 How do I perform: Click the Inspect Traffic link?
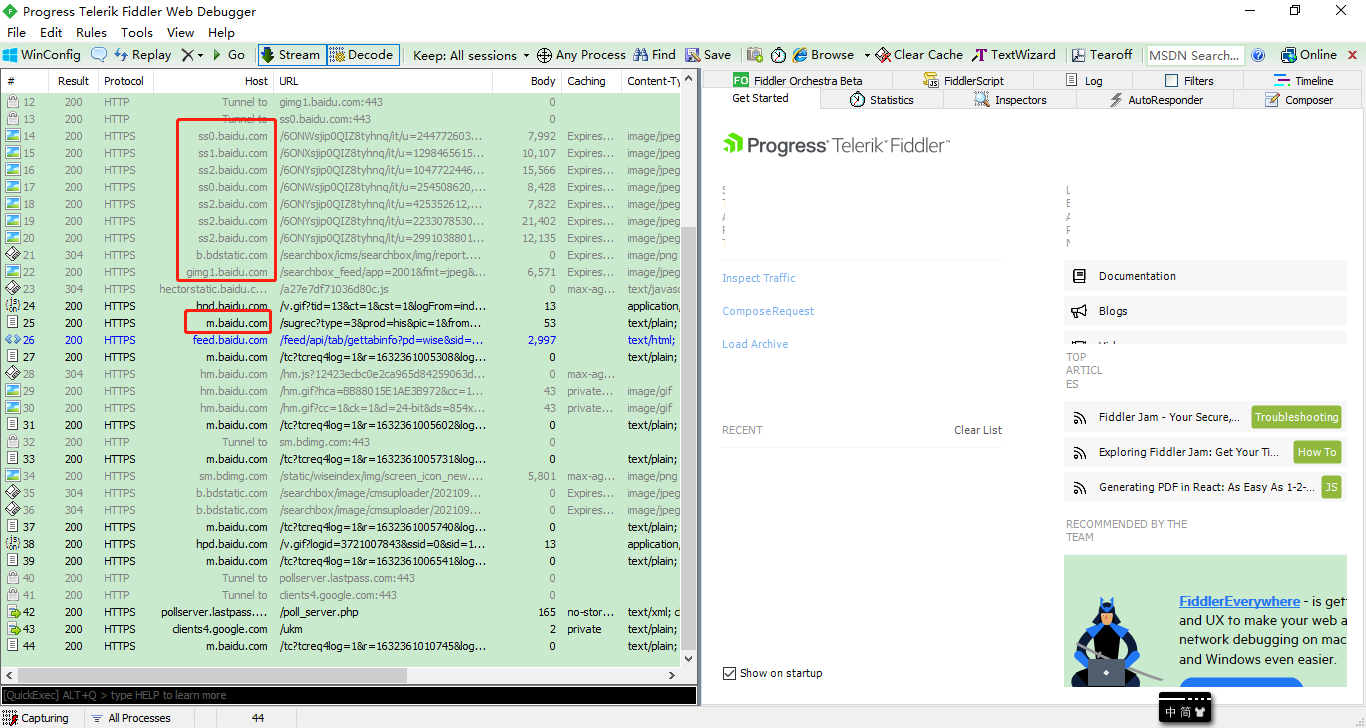[759, 278]
